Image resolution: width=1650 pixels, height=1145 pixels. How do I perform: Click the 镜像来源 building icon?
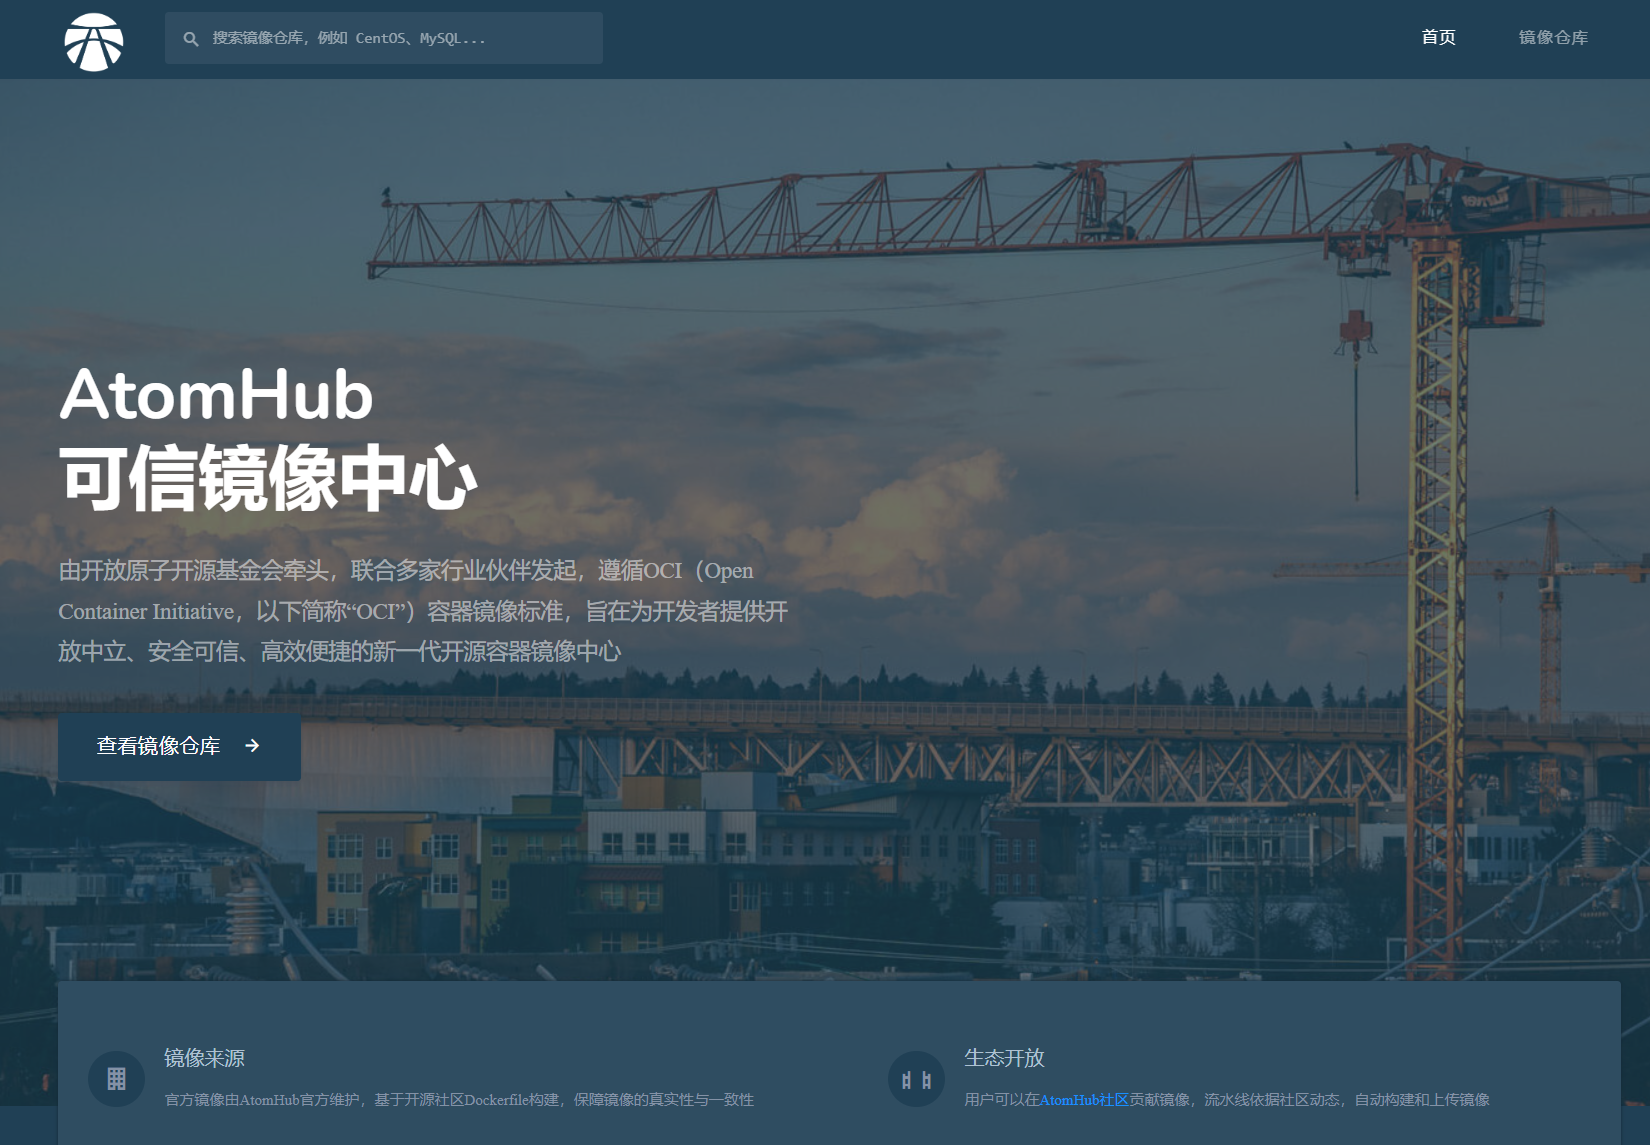click(x=116, y=1079)
